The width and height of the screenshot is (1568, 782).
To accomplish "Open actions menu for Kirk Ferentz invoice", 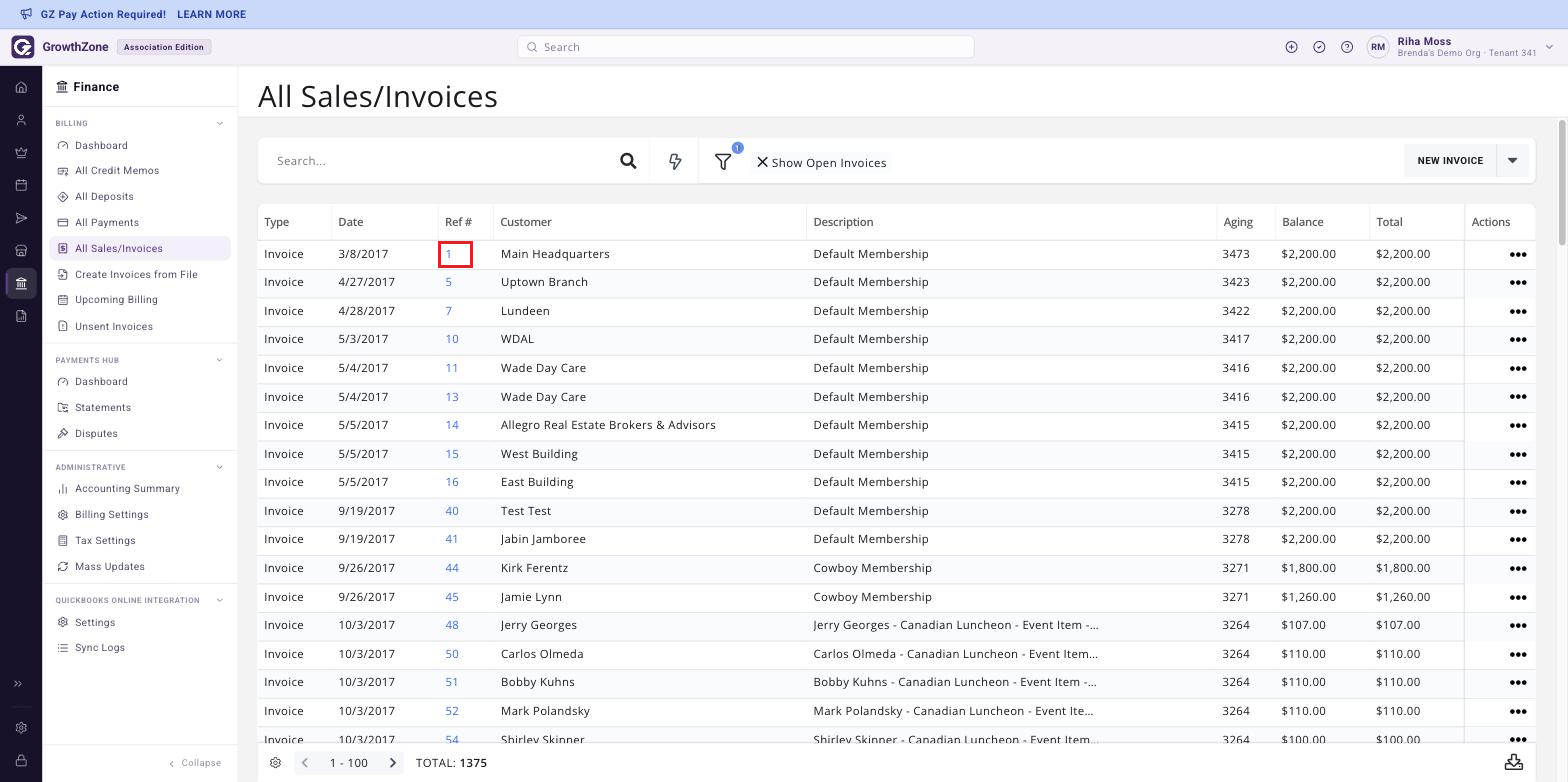I will point(1517,568).
